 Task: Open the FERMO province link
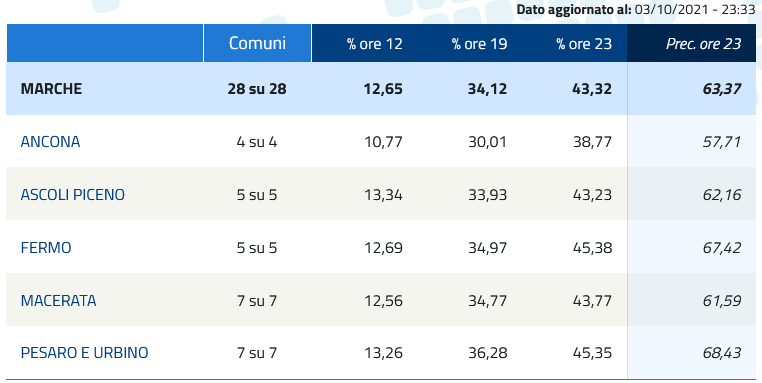[46, 247]
